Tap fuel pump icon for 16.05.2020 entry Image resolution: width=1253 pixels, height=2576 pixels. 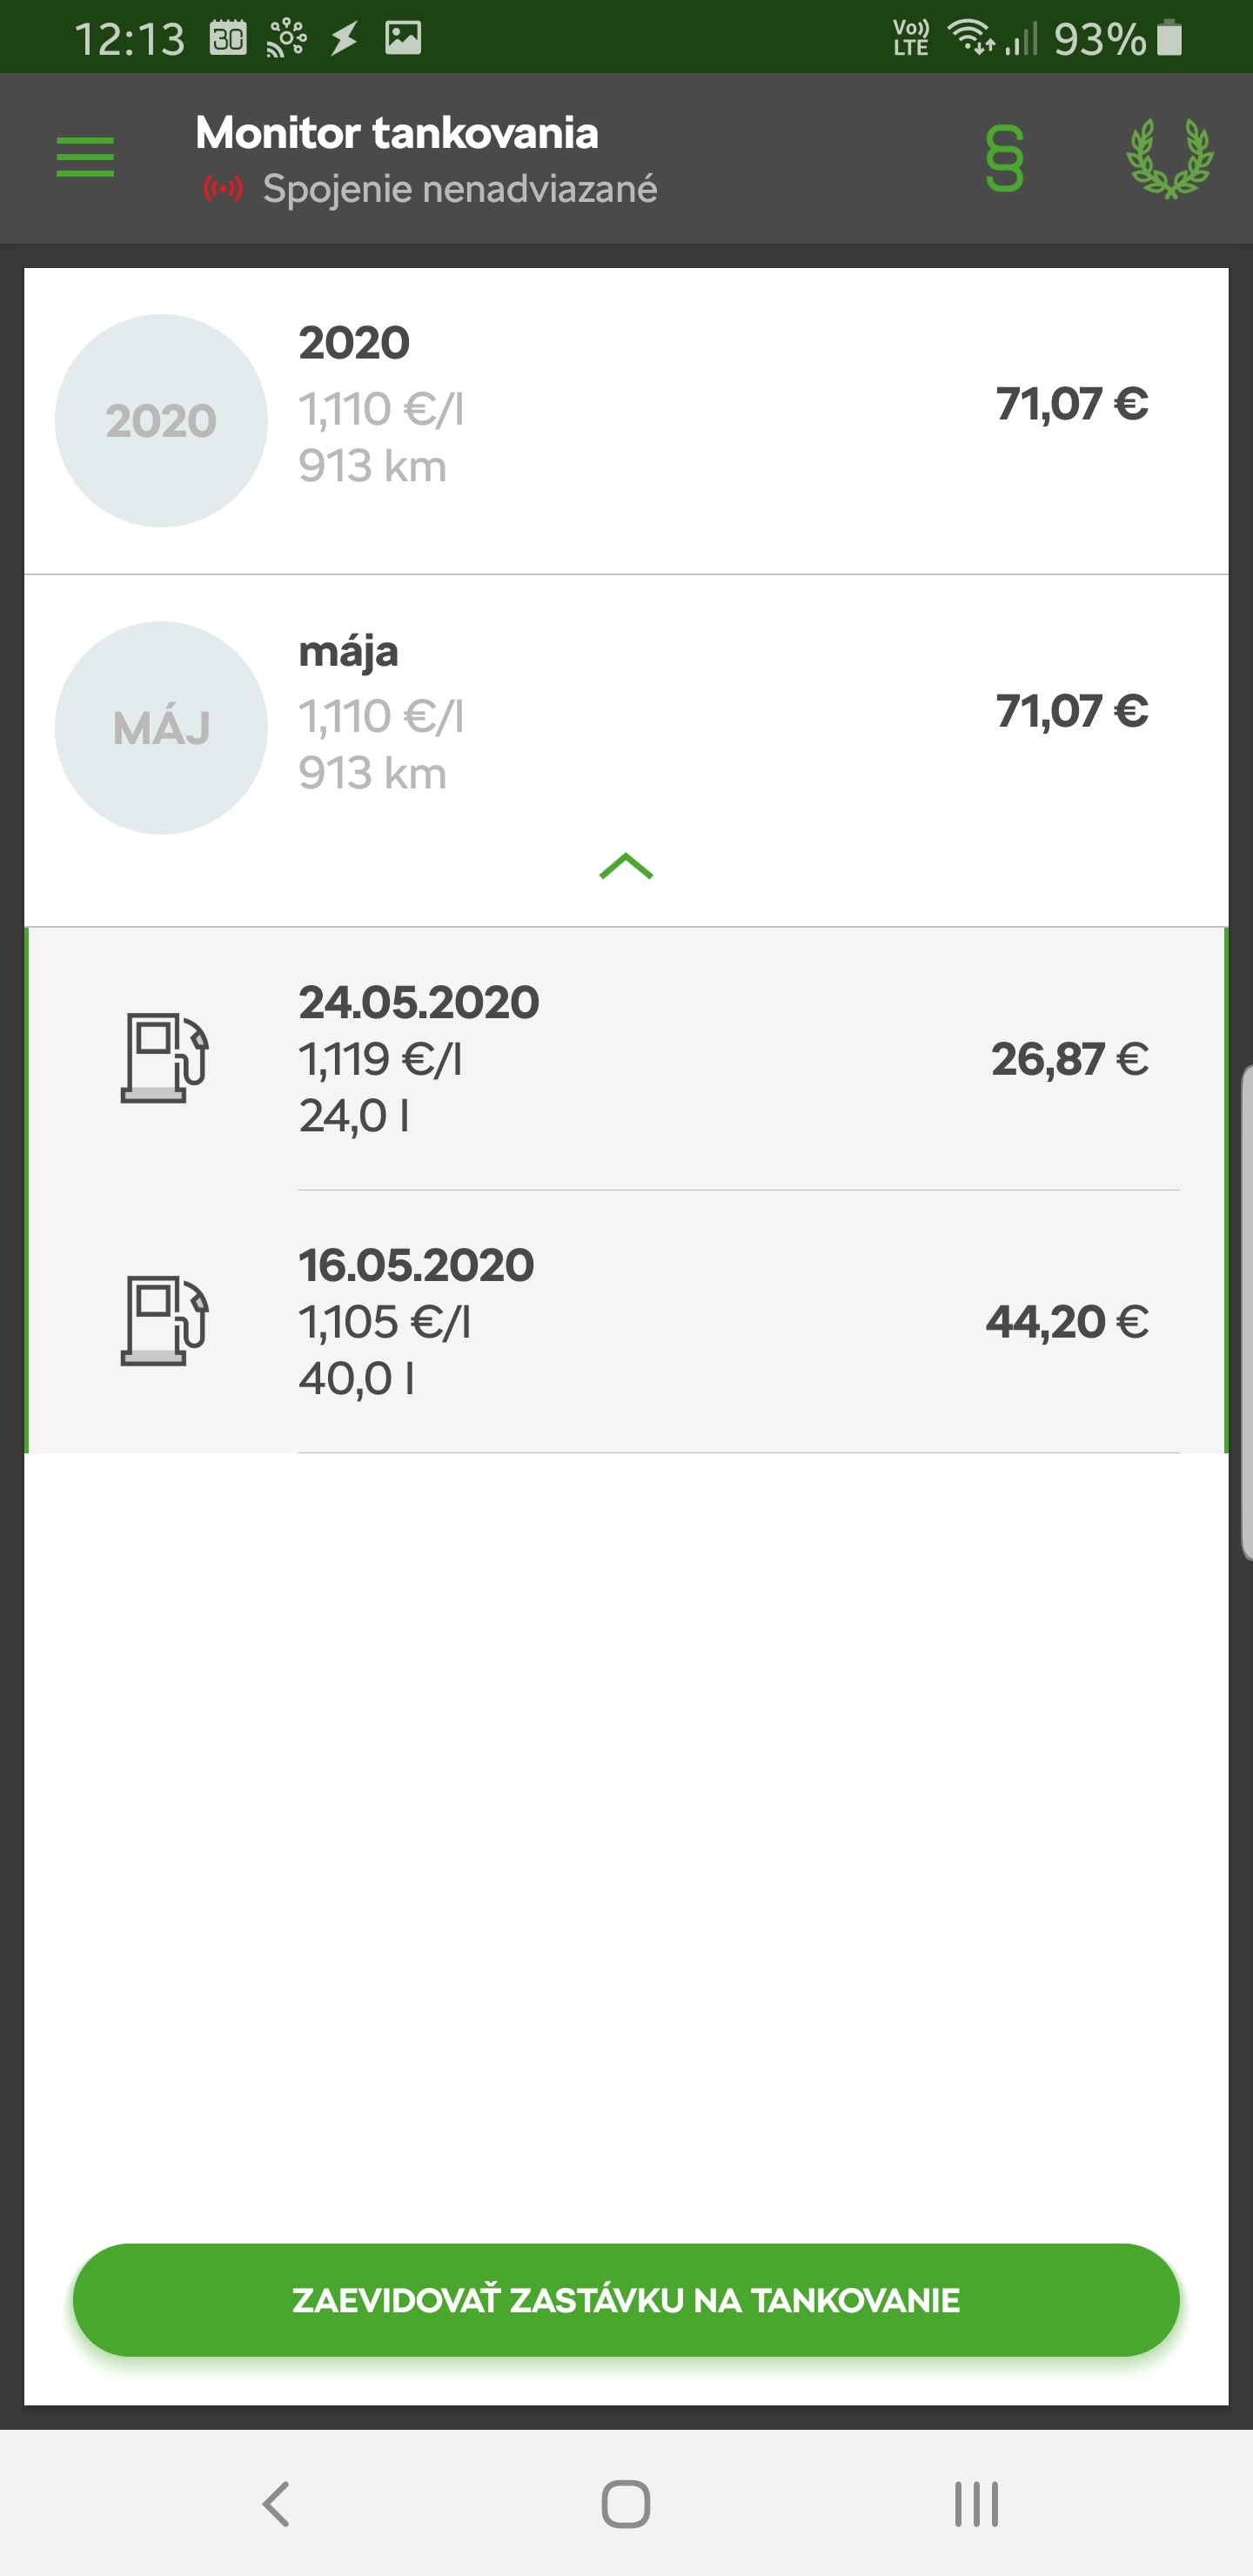tap(164, 1321)
